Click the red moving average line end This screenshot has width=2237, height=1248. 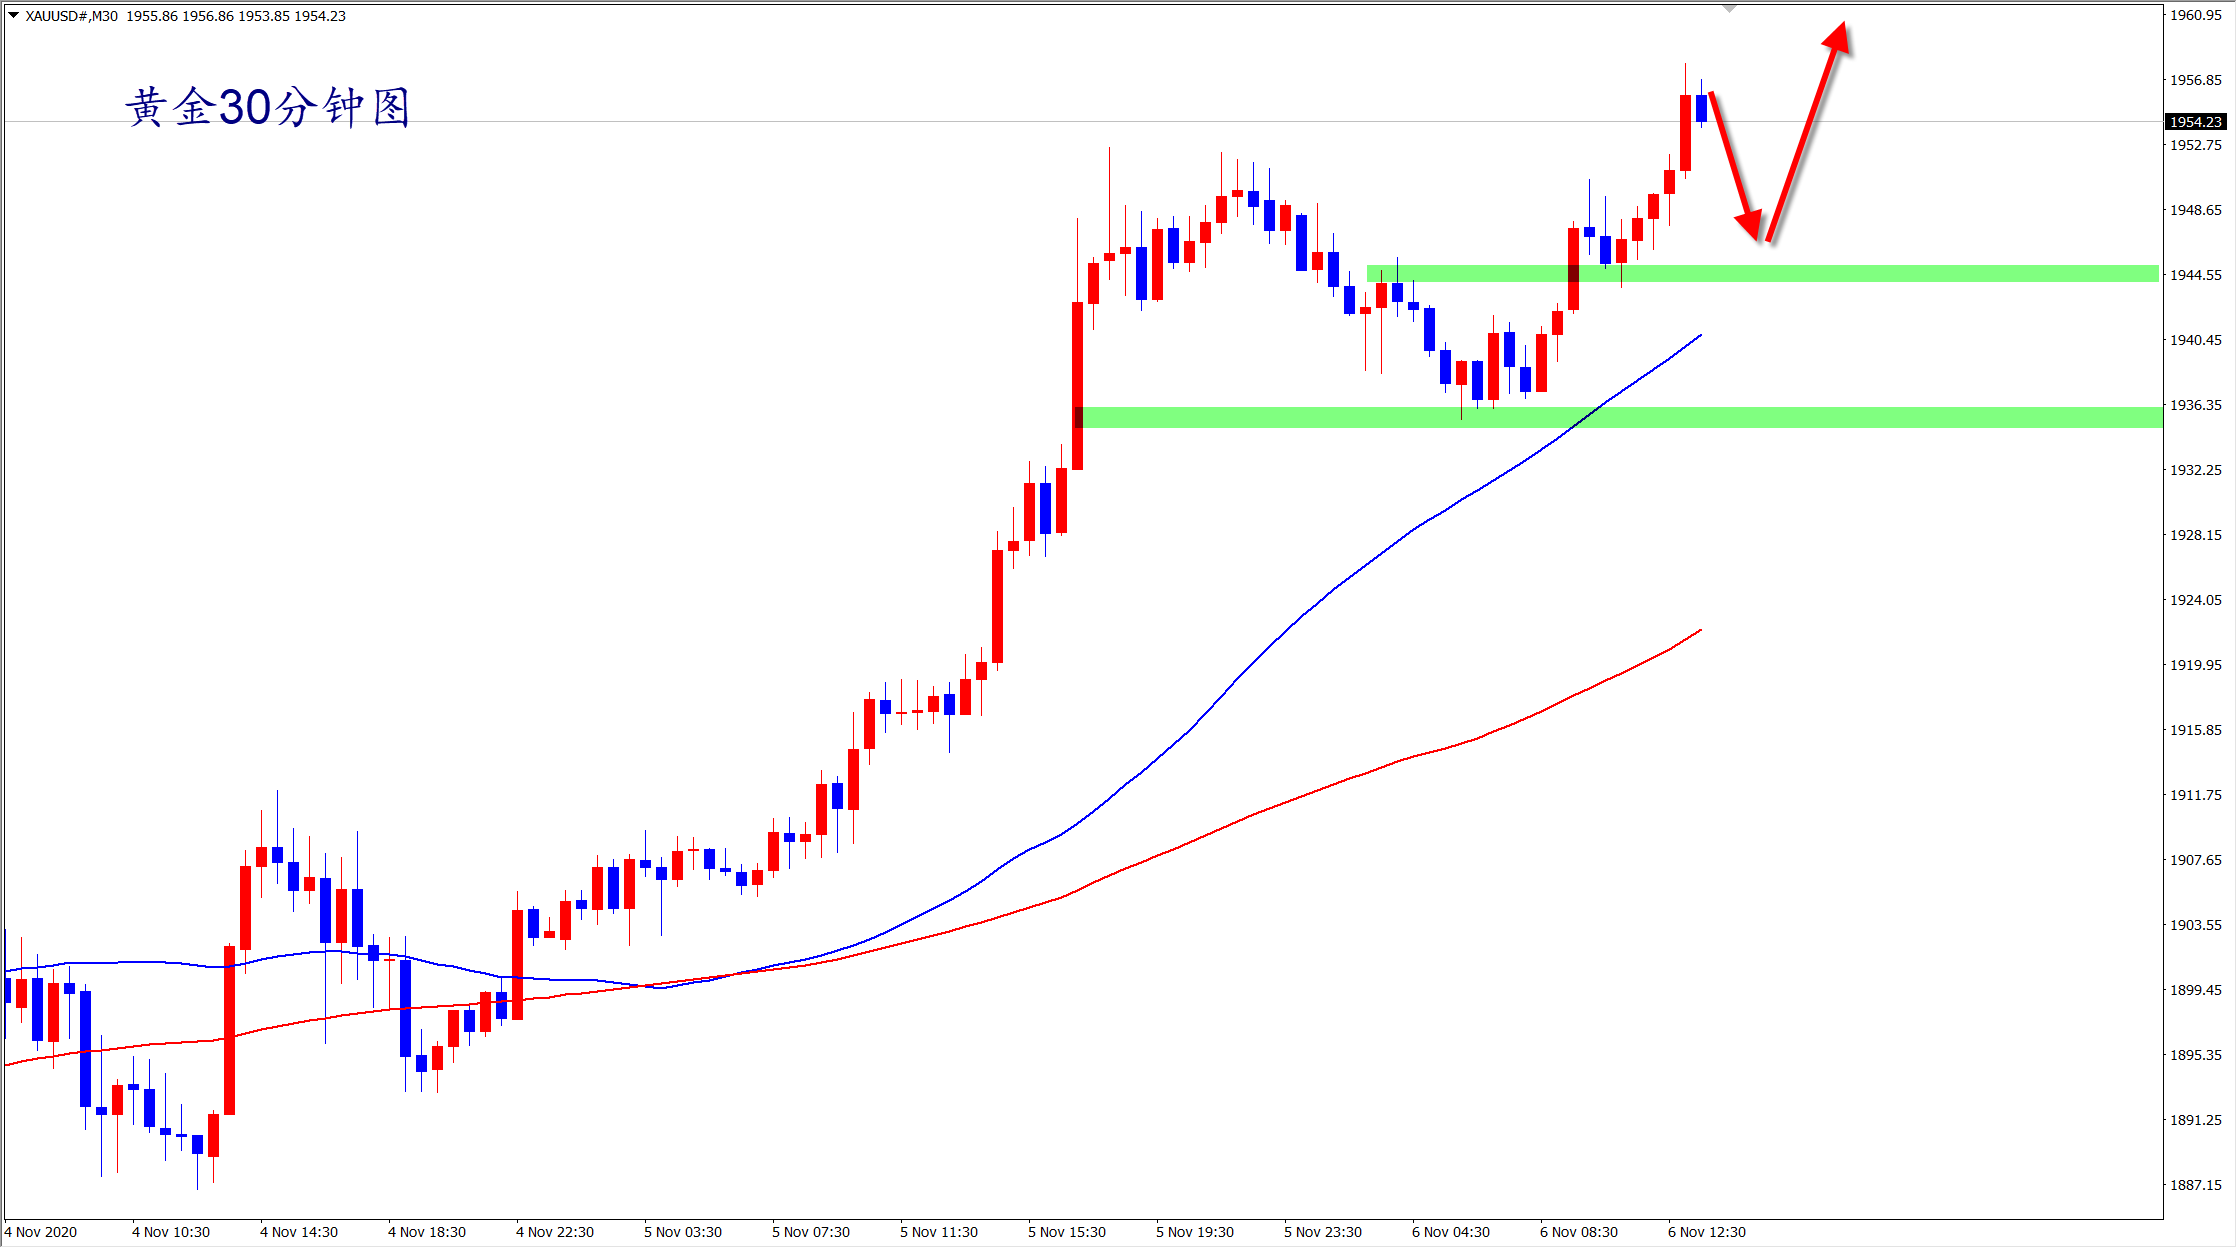[1698, 632]
